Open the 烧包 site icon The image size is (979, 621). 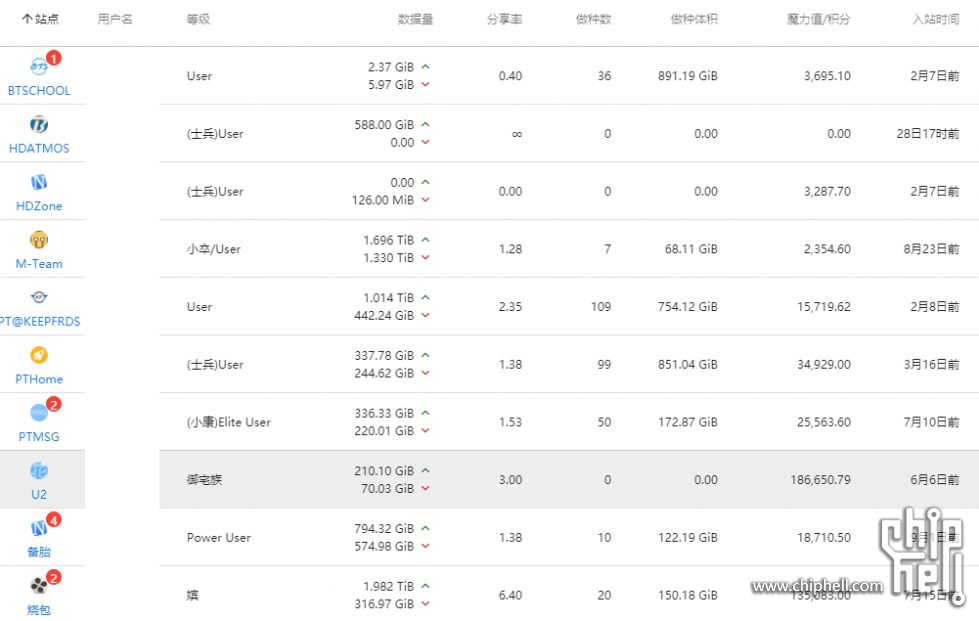[x=39, y=586]
